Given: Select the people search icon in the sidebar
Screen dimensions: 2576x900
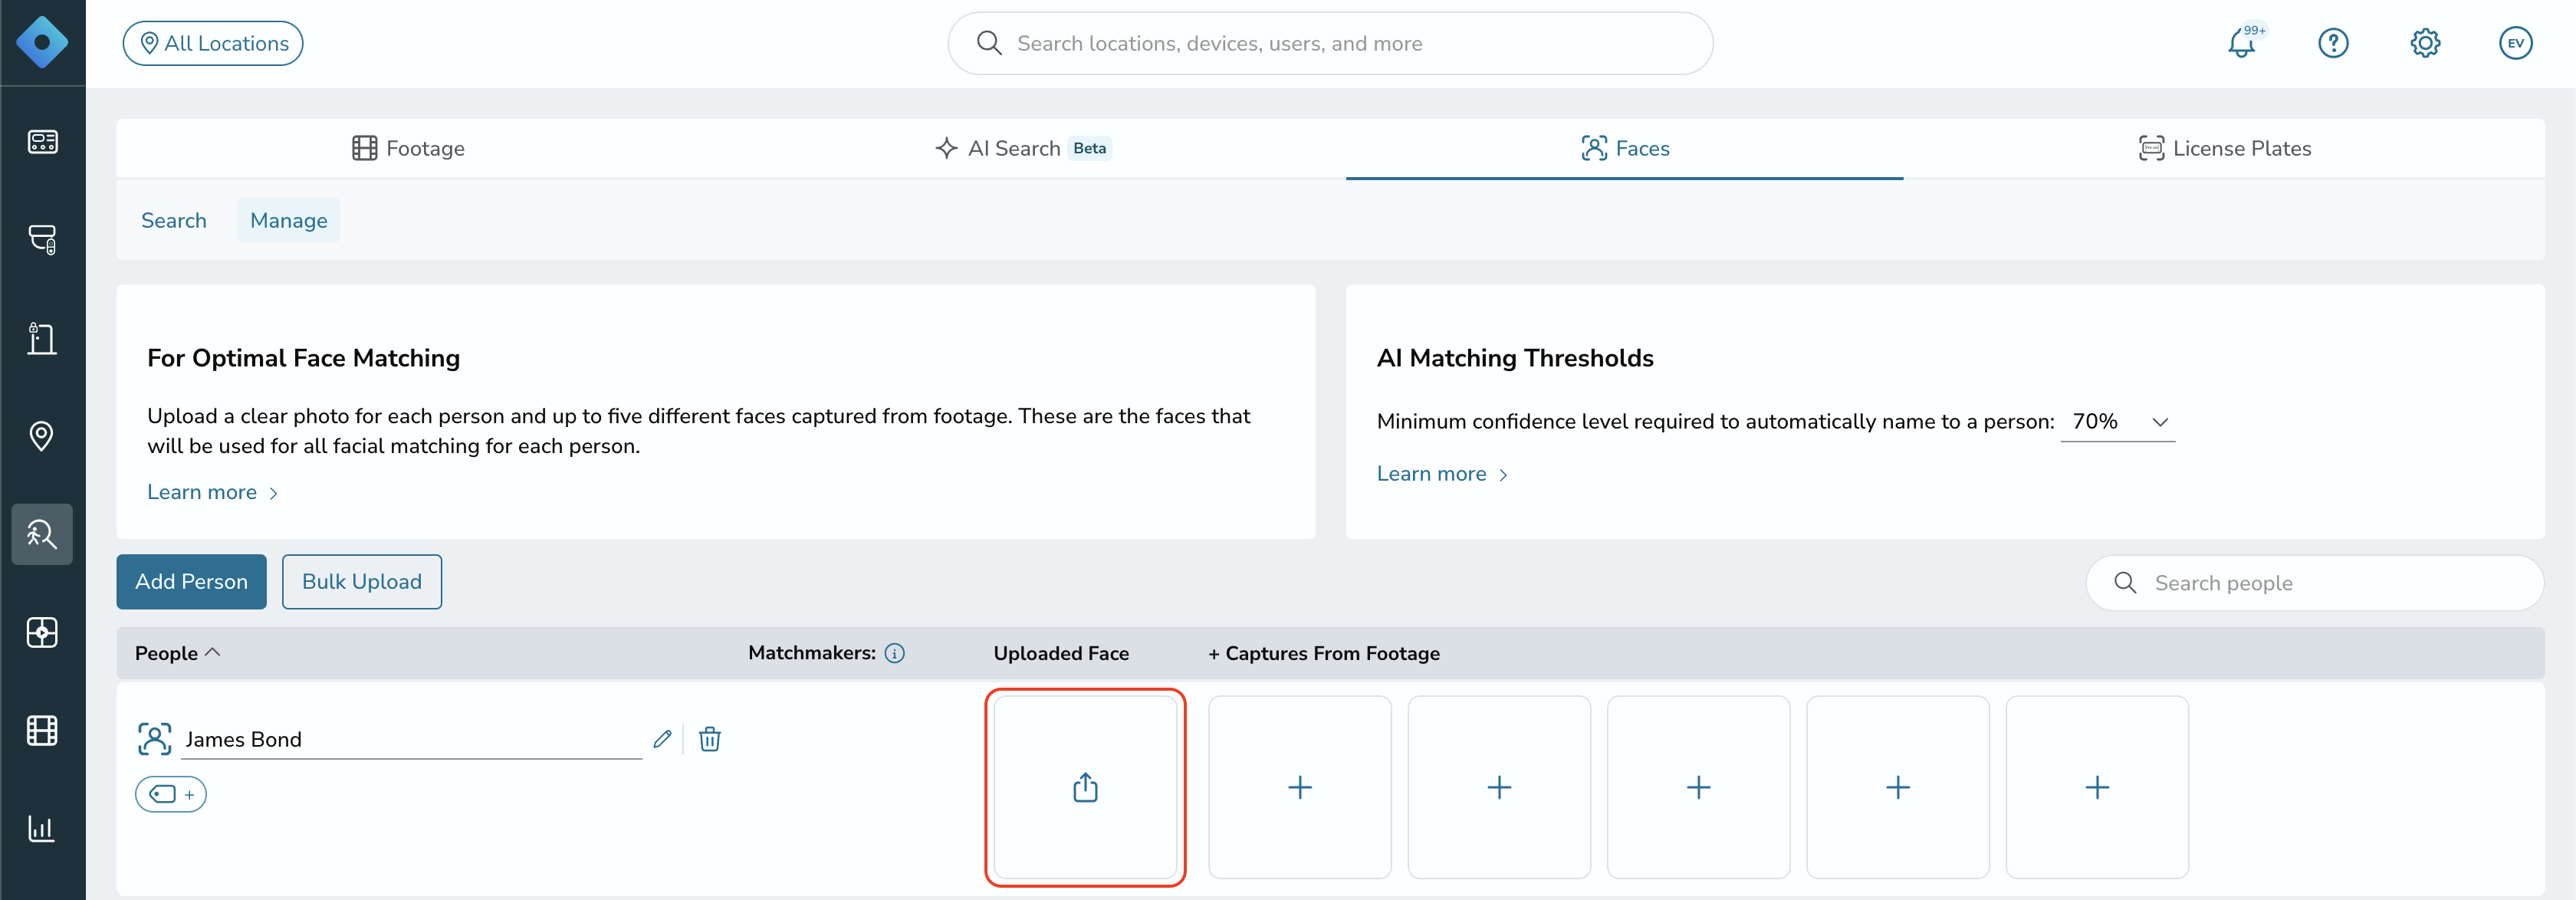Looking at the screenshot, I should click(42, 534).
